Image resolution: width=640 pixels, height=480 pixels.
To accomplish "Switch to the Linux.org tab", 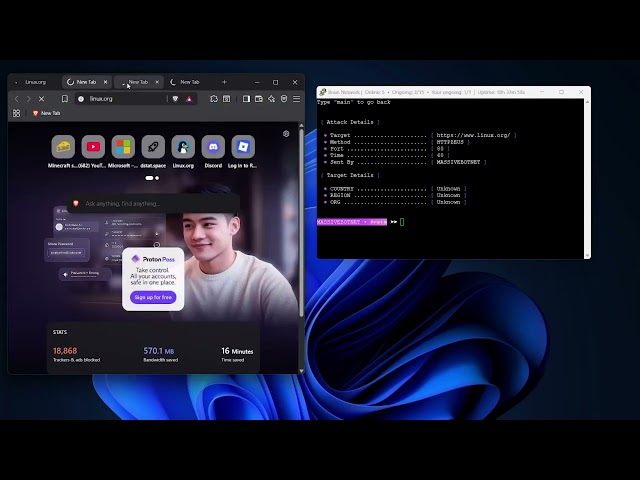I will click(x=35, y=82).
